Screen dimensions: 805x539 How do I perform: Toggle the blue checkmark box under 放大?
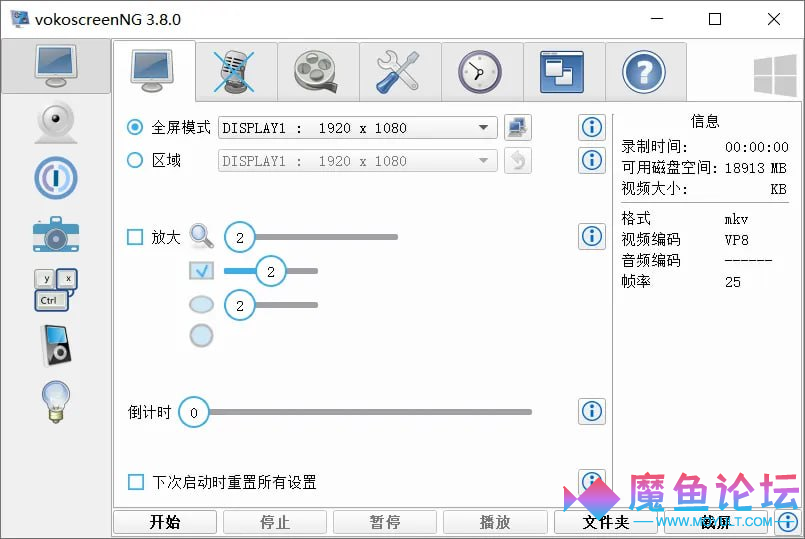(x=201, y=271)
